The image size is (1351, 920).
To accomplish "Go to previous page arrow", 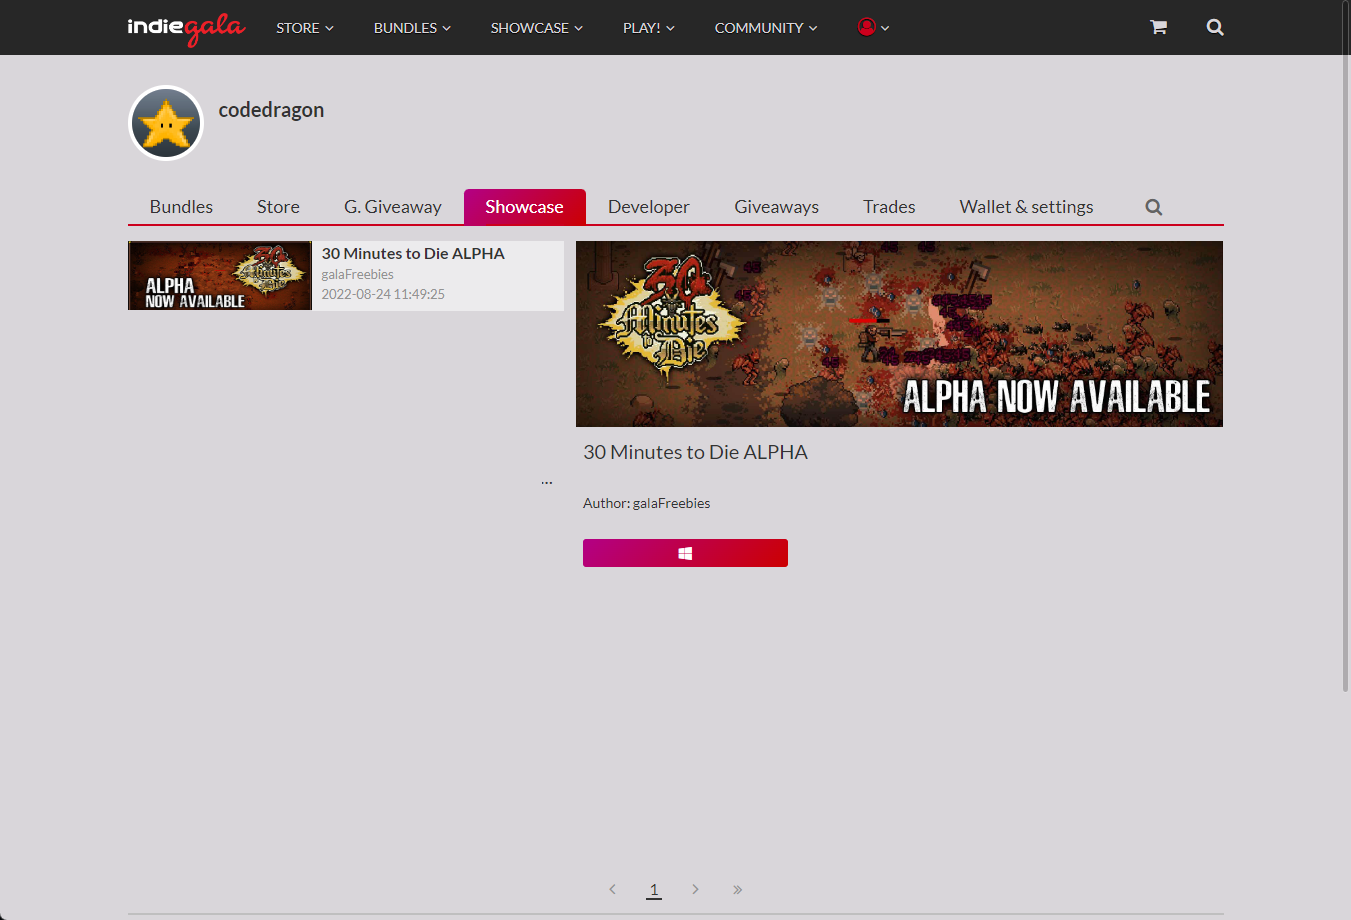I will pos(612,889).
